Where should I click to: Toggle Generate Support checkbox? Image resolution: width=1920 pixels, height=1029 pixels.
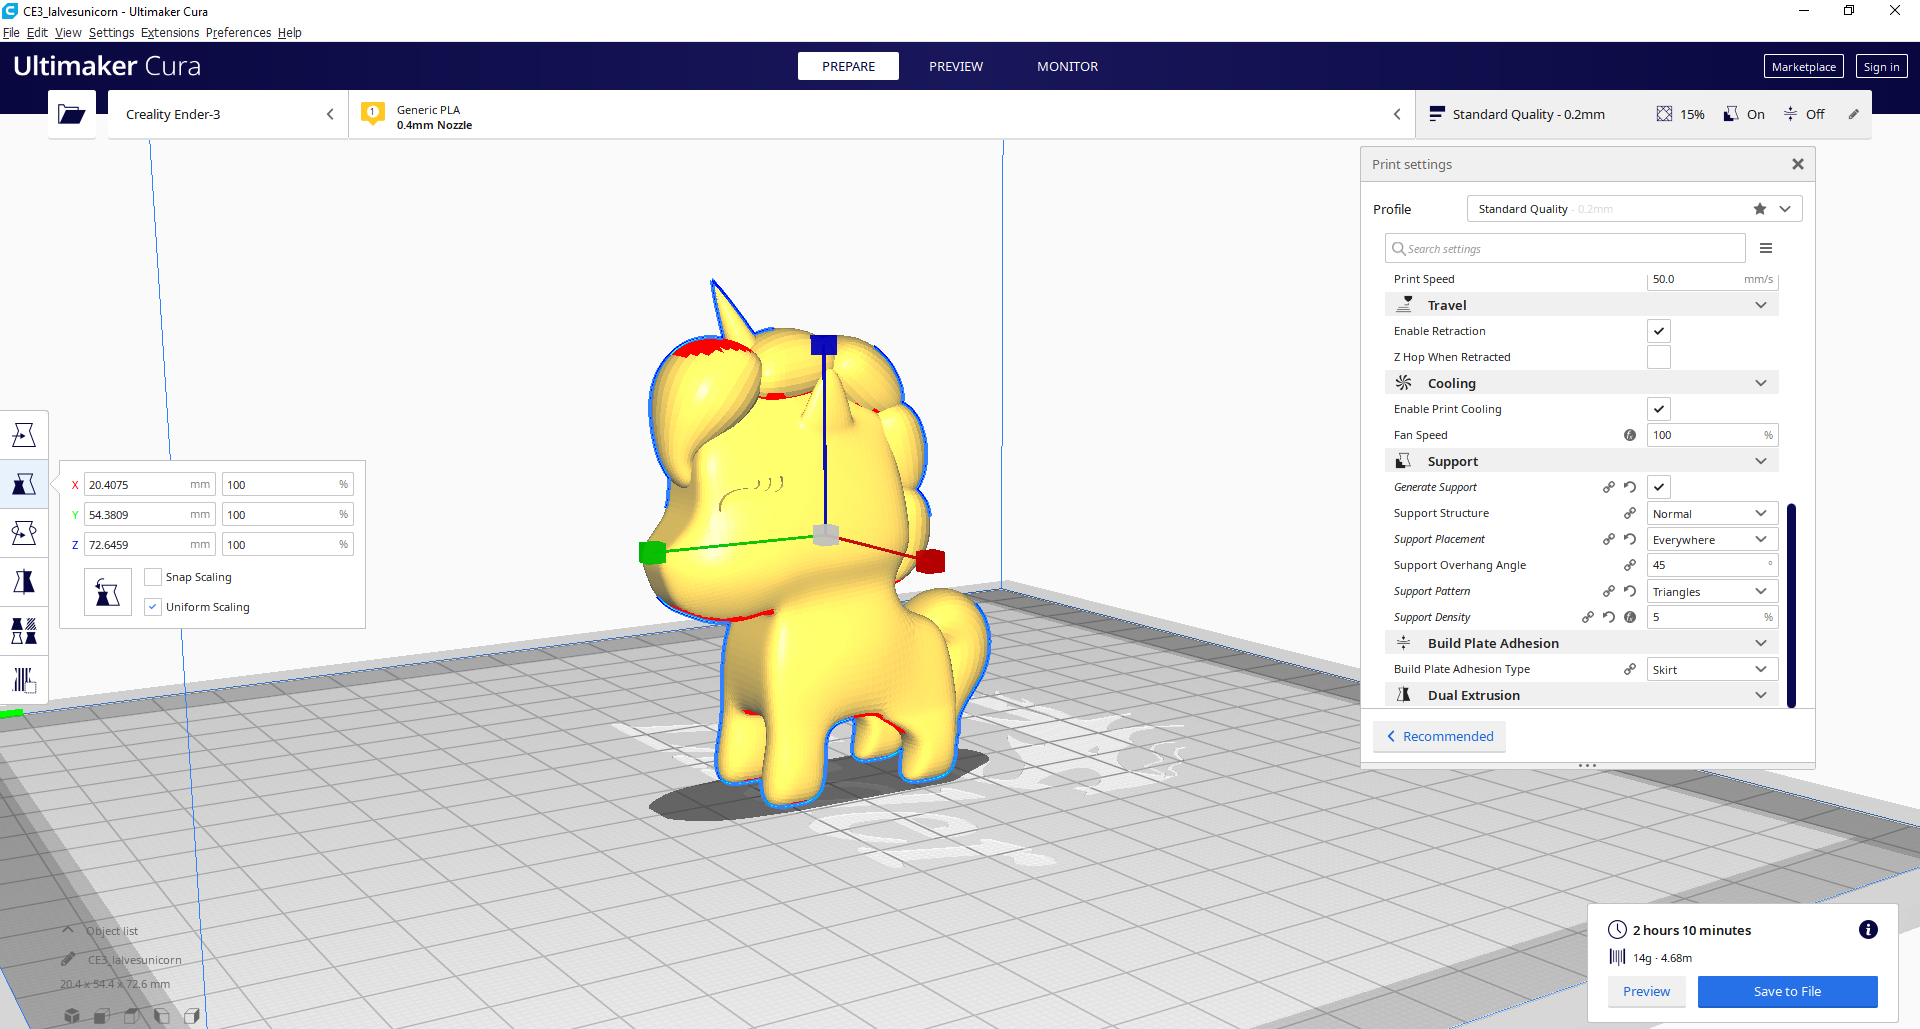pos(1659,487)
